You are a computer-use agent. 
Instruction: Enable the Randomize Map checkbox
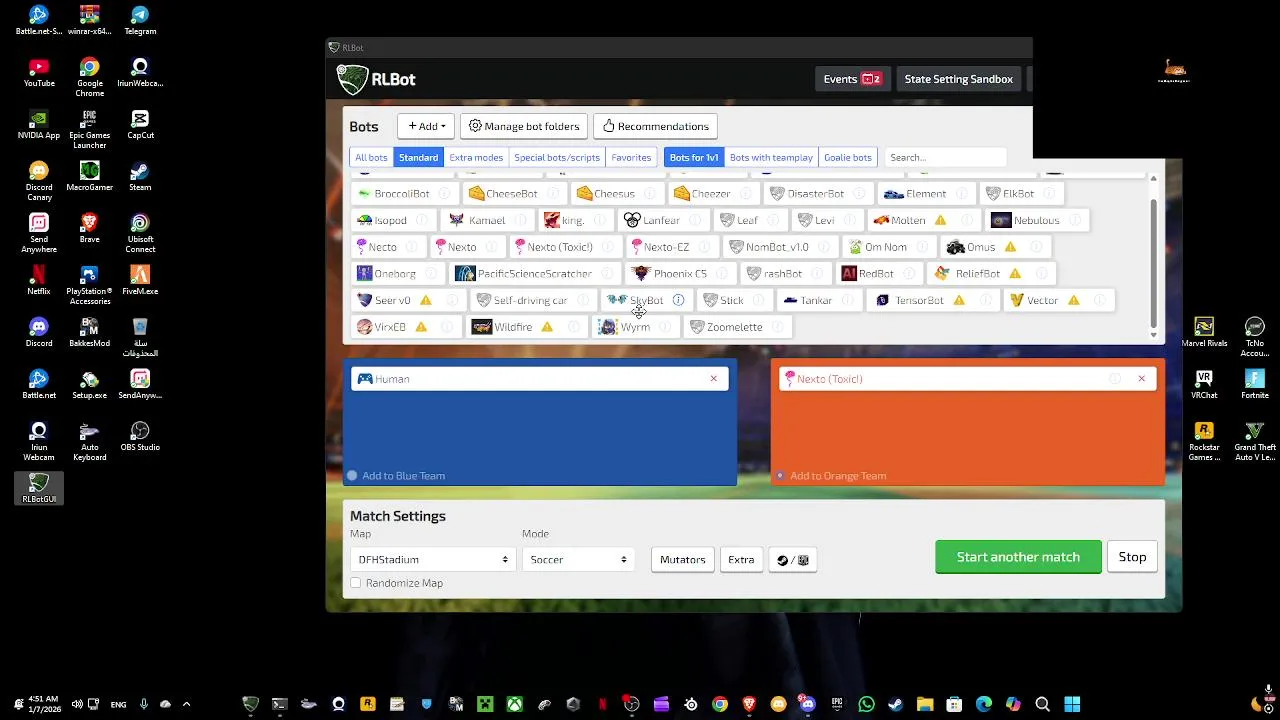pyautogui.click(x=355, y=583)
